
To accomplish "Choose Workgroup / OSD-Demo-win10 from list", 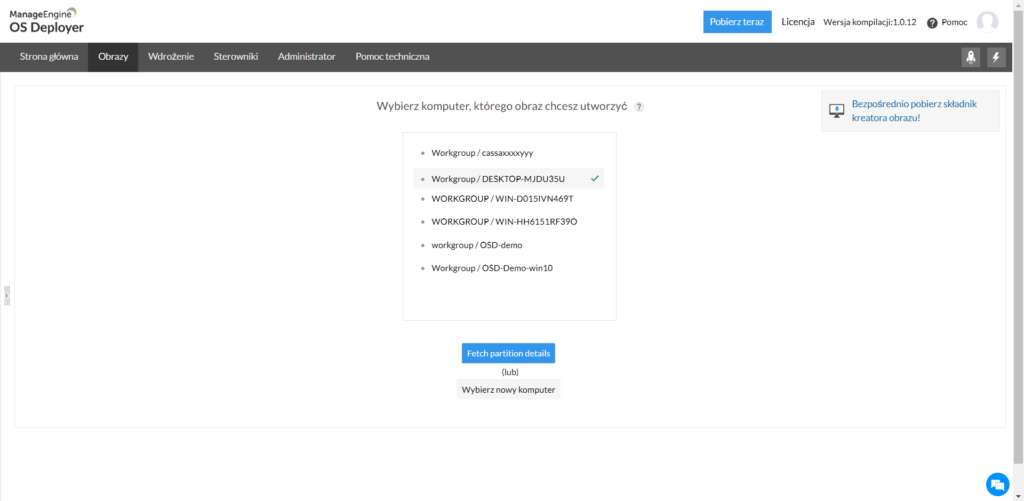I will click(491, 268).
